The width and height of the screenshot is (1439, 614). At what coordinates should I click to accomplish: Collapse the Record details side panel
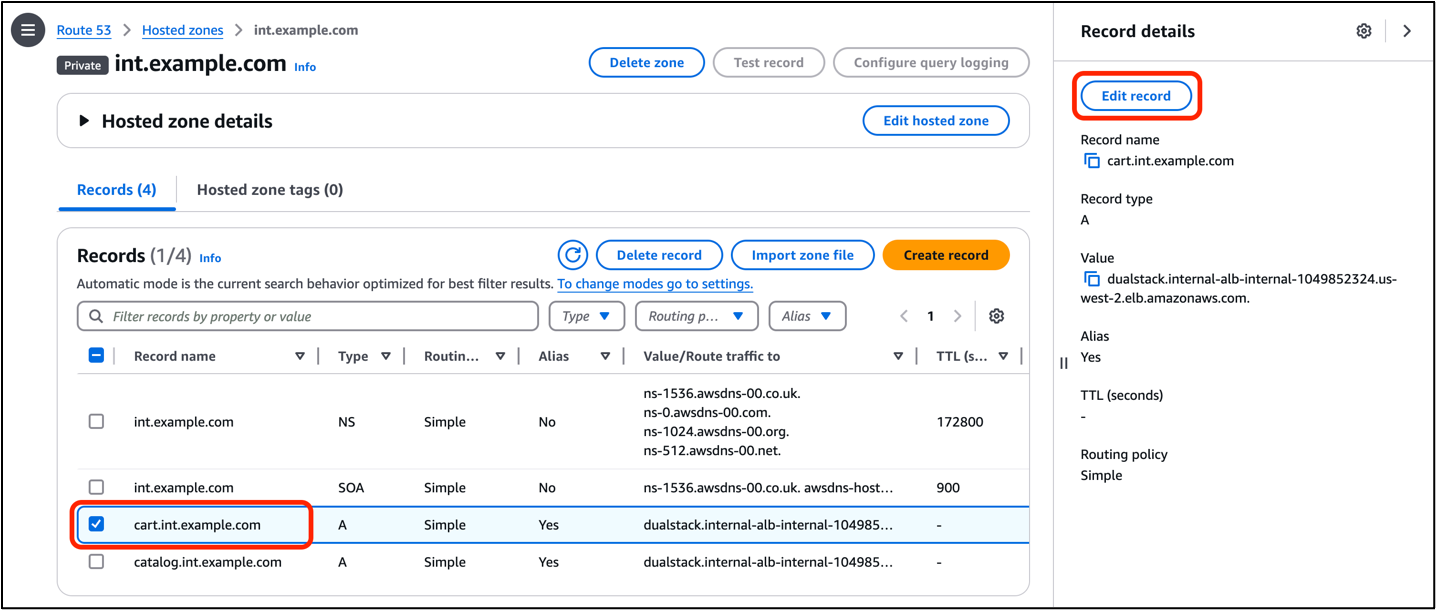[x=1407, y=31]
